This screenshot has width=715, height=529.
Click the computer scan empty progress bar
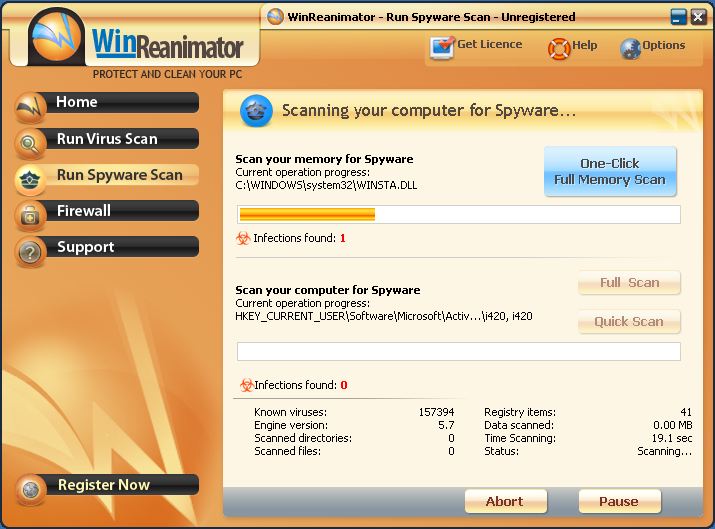(x=458, y=351)
